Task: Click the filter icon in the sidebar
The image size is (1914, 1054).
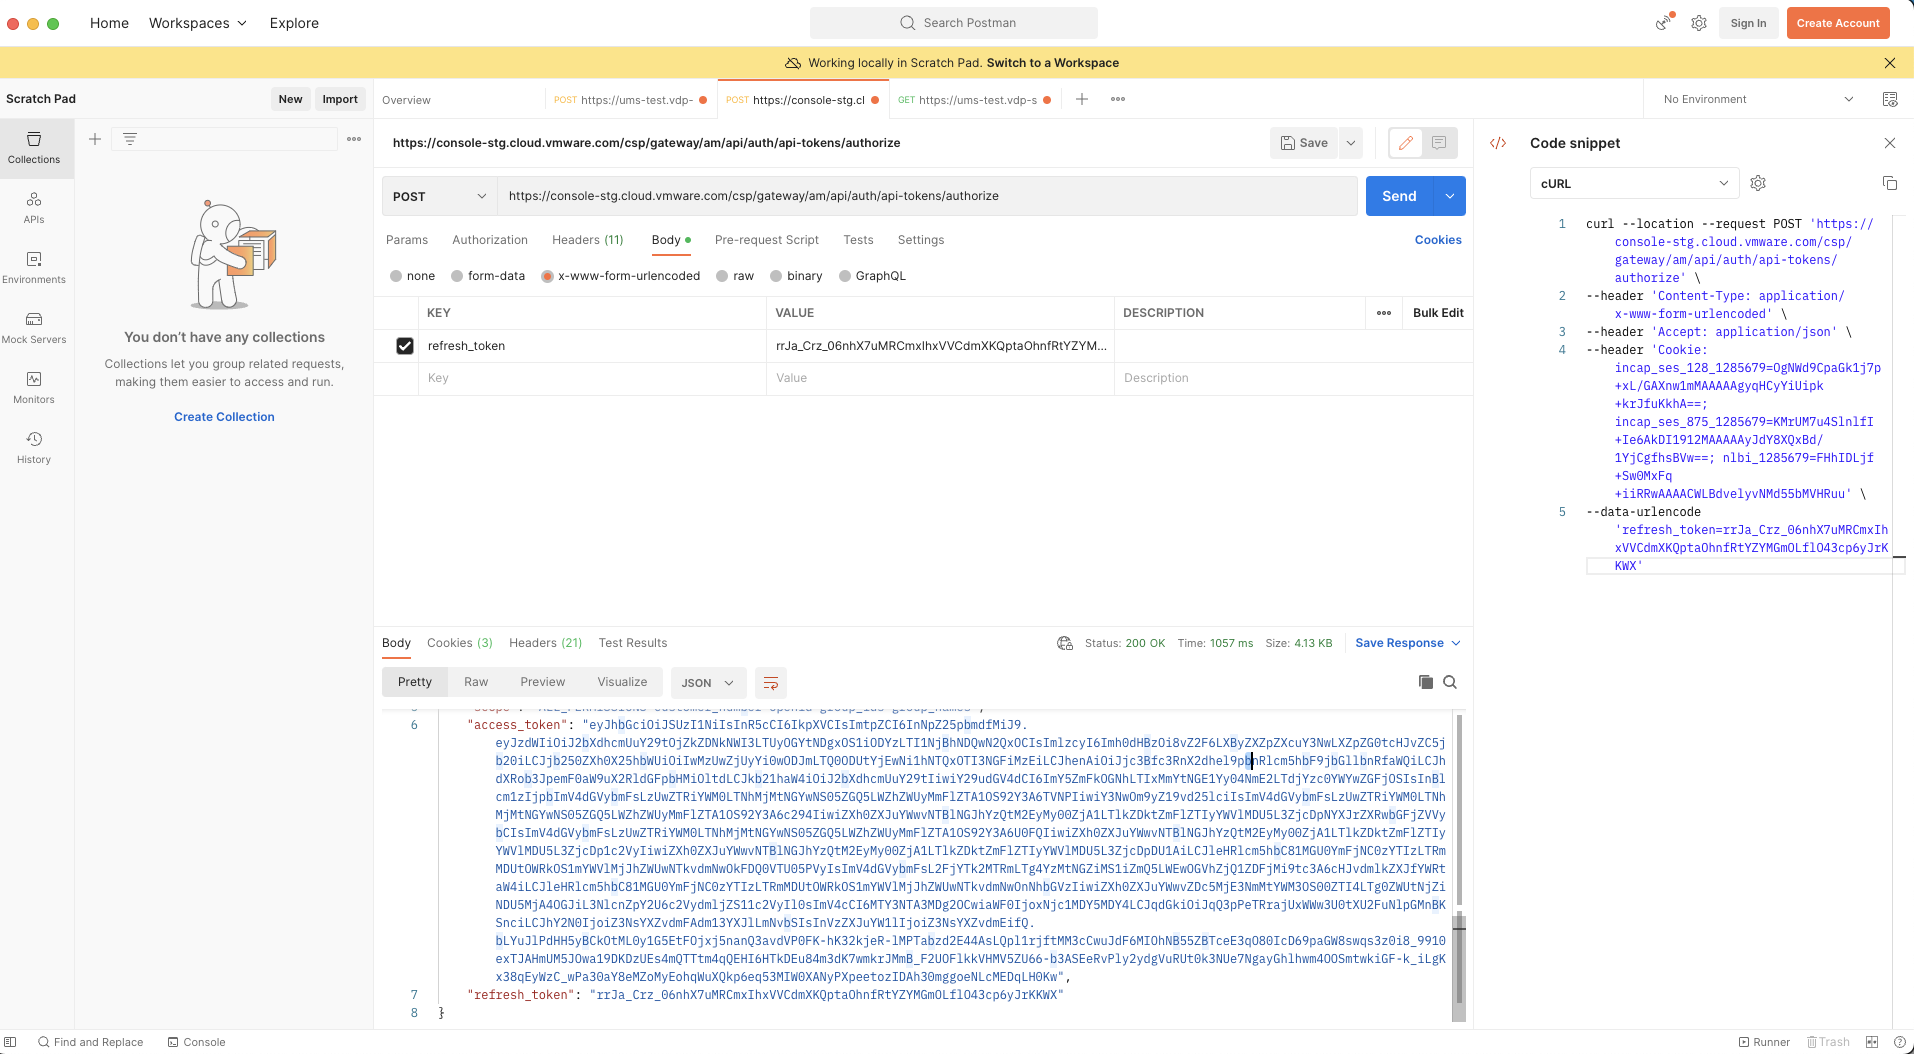Action: click(x=130, y=139)
